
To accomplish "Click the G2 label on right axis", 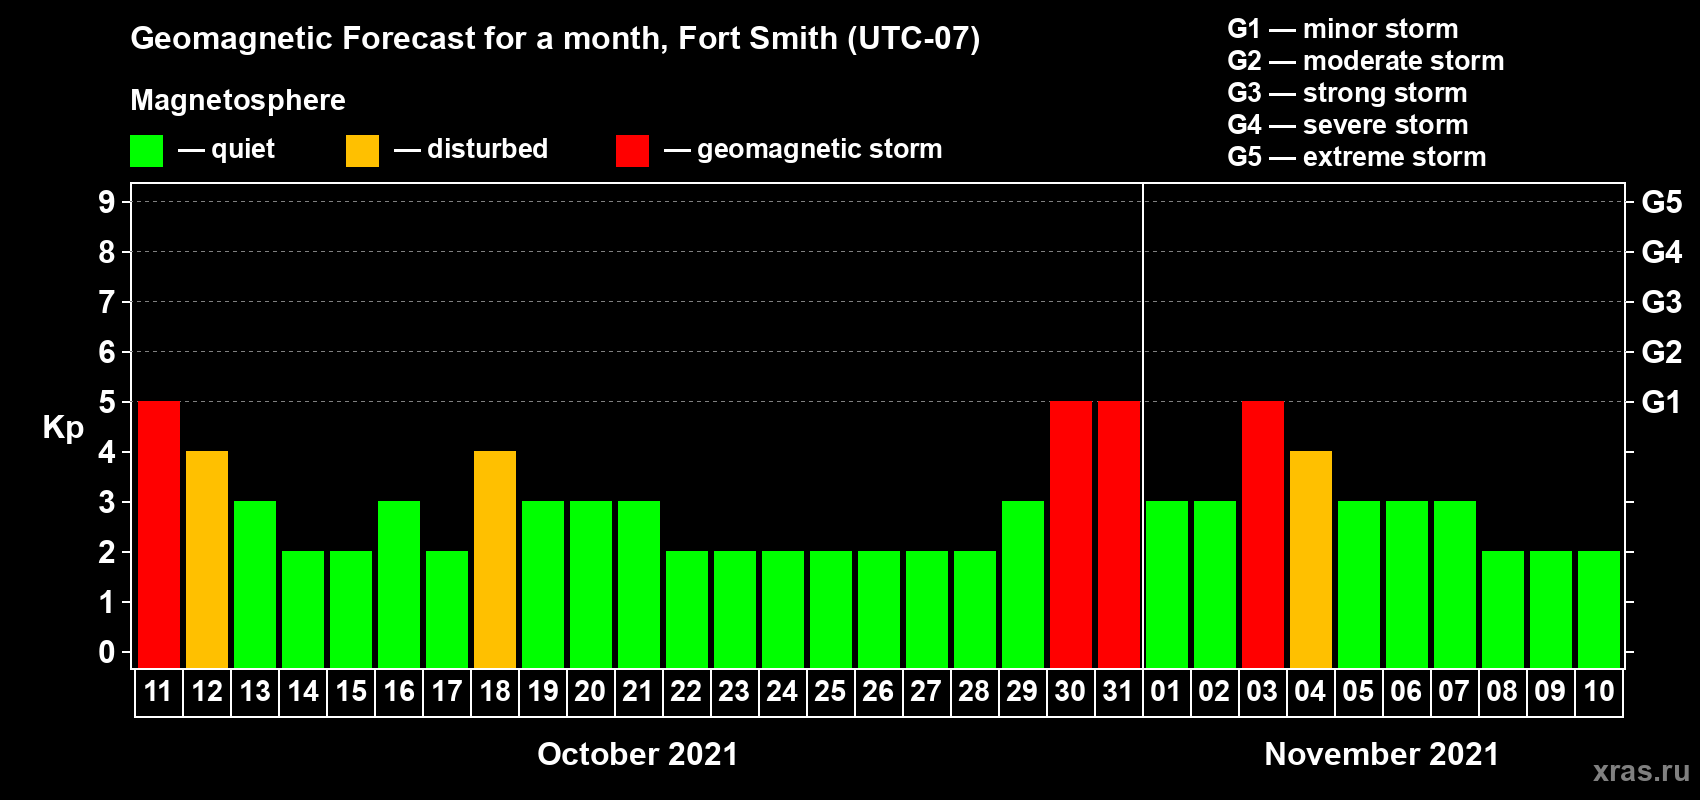I will point(1661,352).
